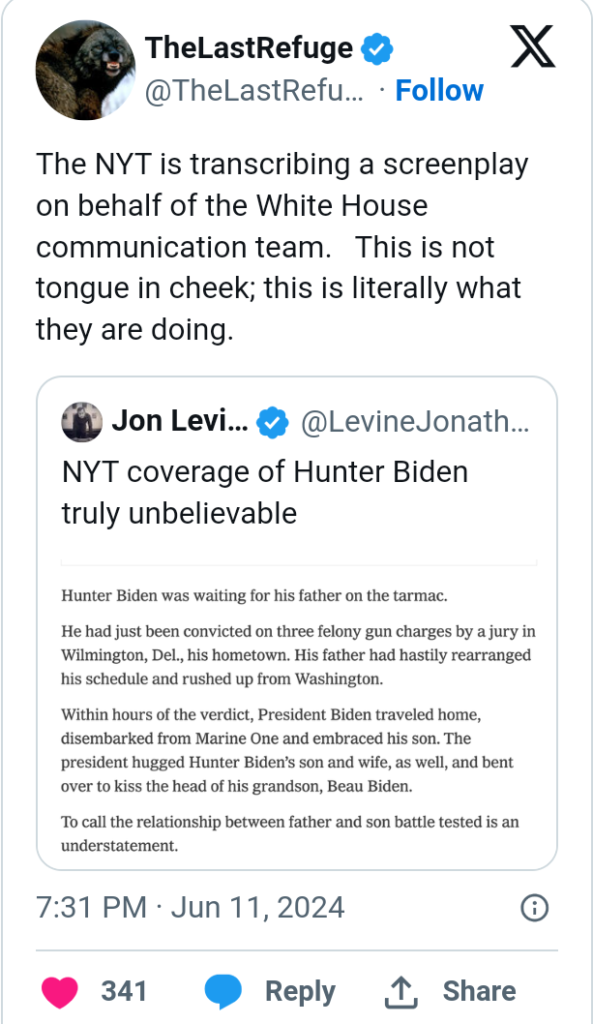The image size is (593, 1024).
Task: Open TheLastRefuge display name
Action: click(249, 48)
